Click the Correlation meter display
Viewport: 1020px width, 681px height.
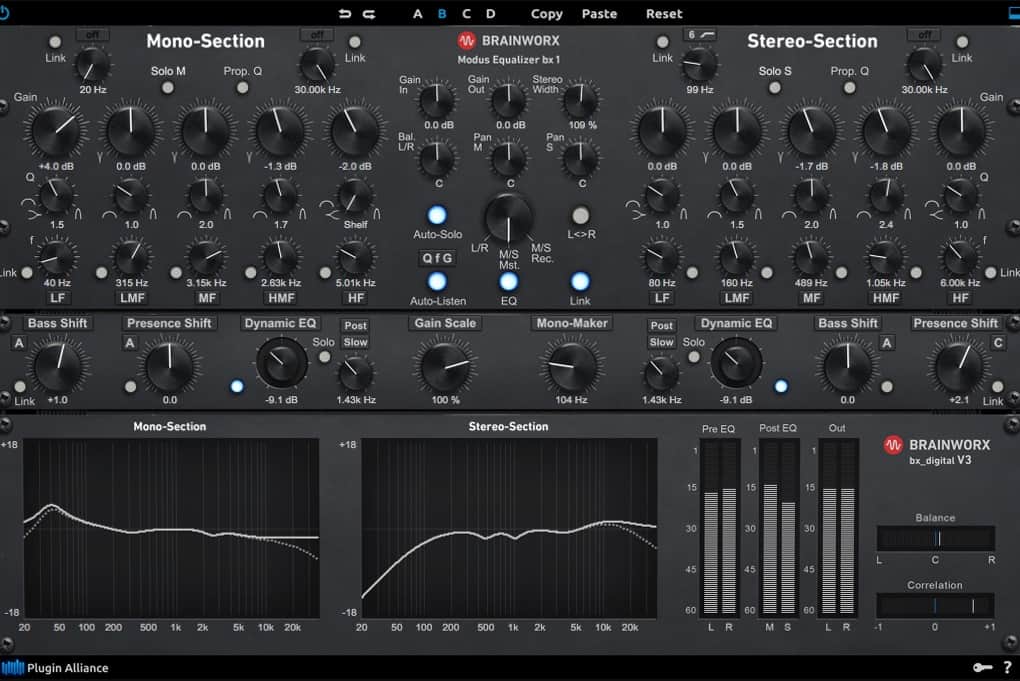click(935, 606)
